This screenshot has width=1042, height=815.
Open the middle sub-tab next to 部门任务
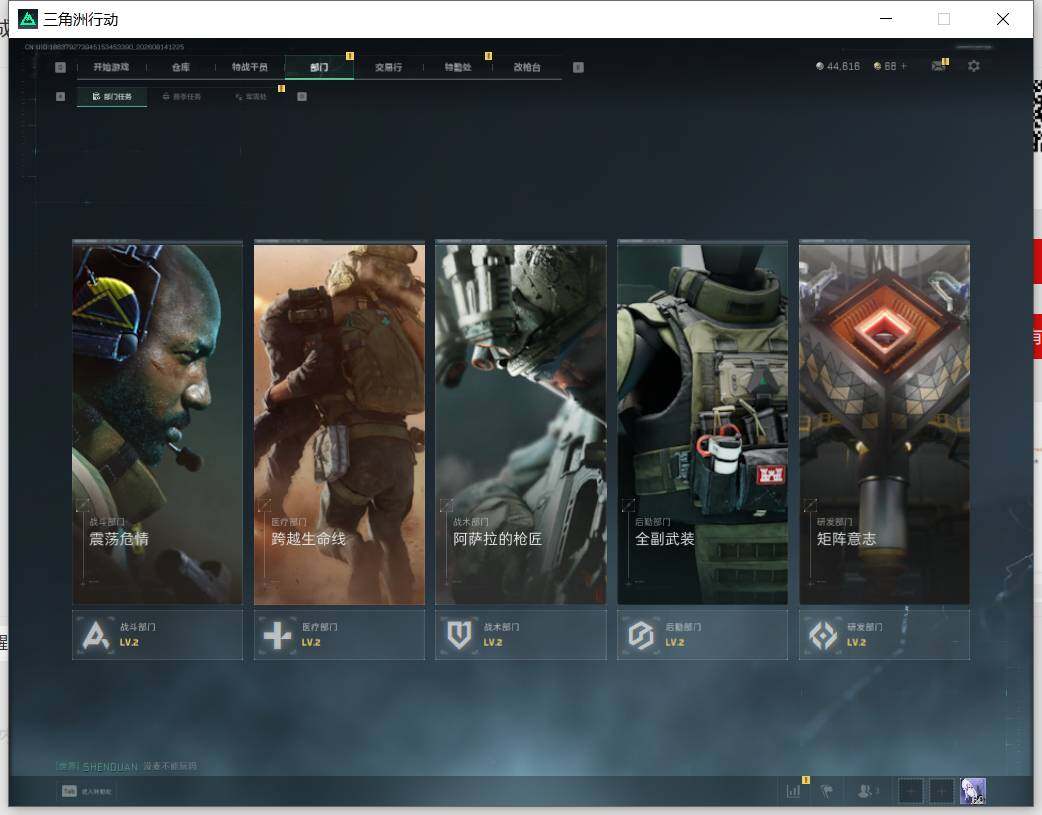pos(181,96)
